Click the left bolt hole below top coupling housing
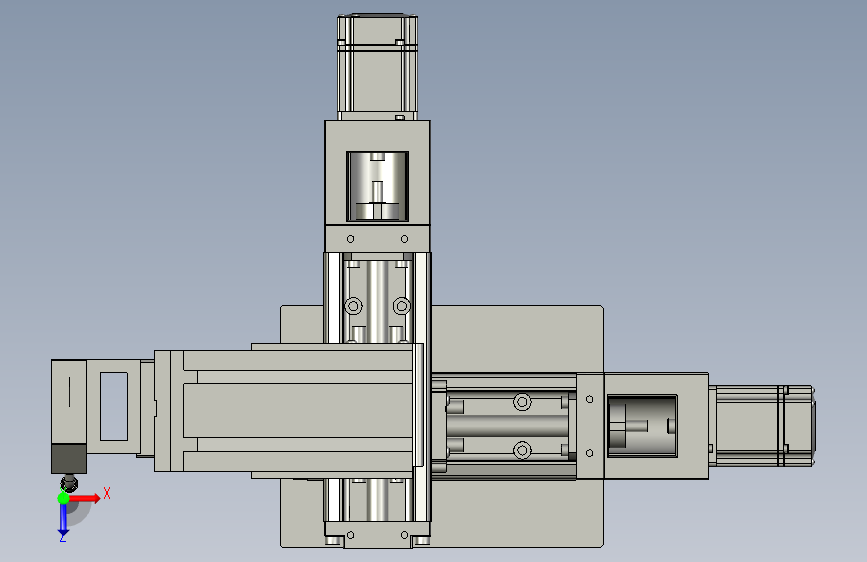Image resolution: width=867 pixels, height=562 pixels. [x=351, y=239]
